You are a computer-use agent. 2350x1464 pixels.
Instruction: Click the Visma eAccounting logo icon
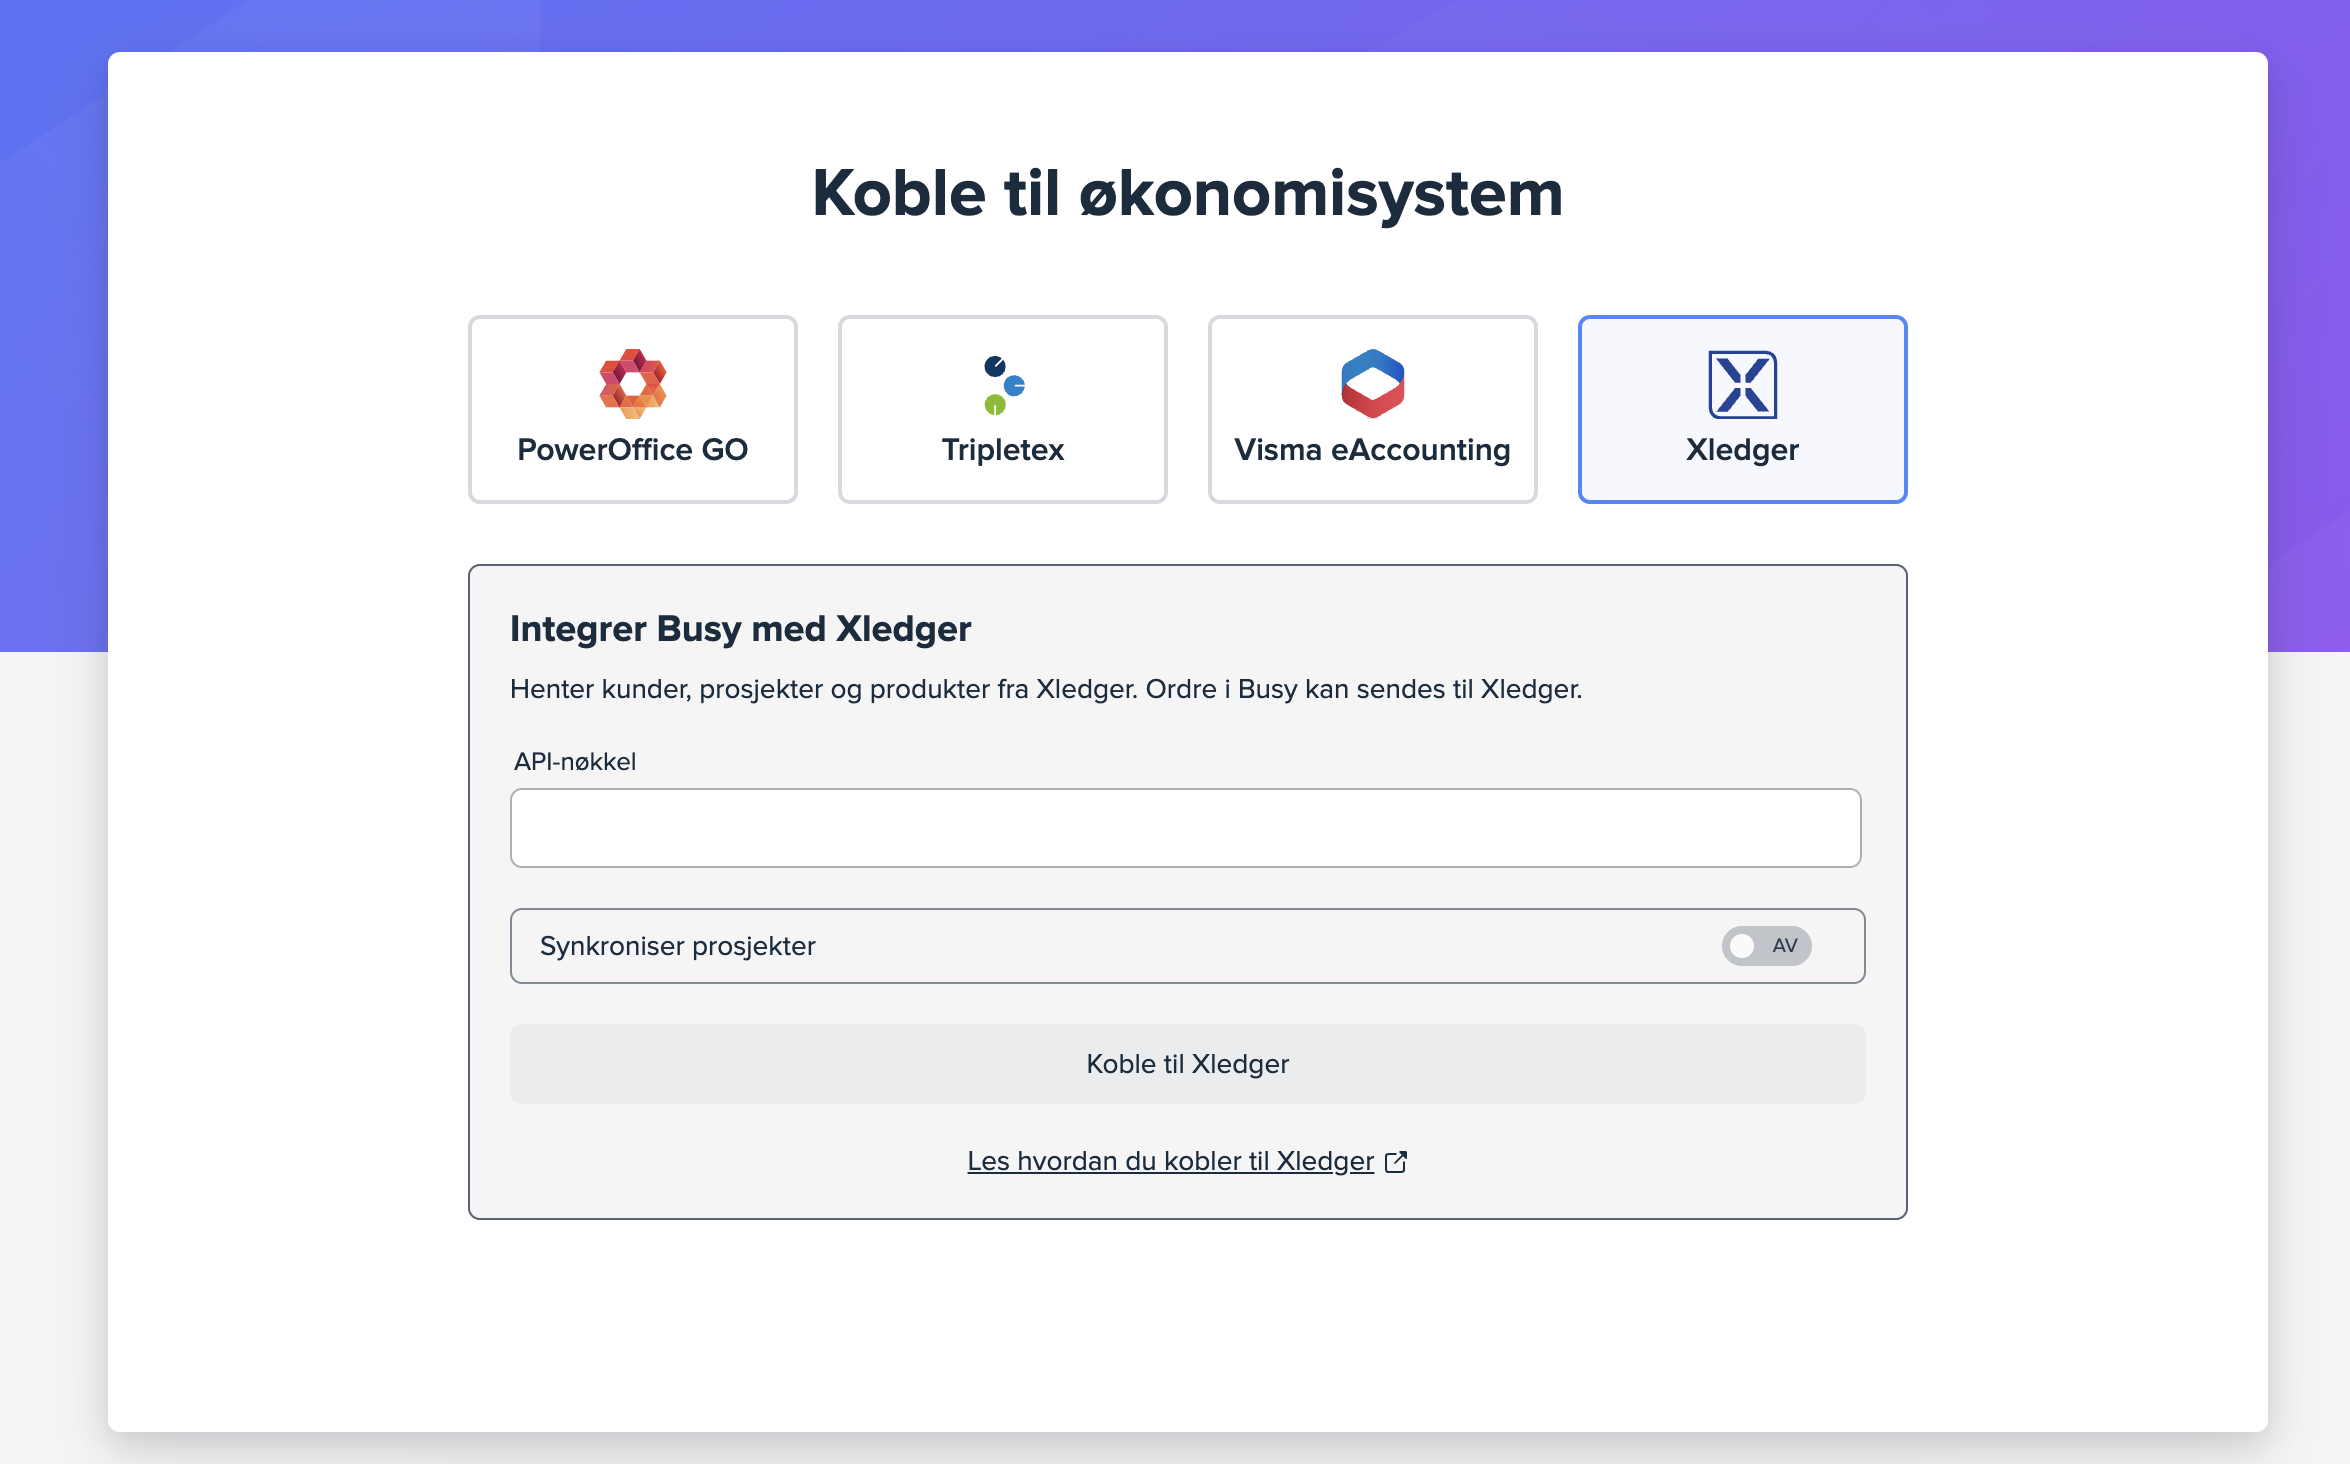point(1372,384)
